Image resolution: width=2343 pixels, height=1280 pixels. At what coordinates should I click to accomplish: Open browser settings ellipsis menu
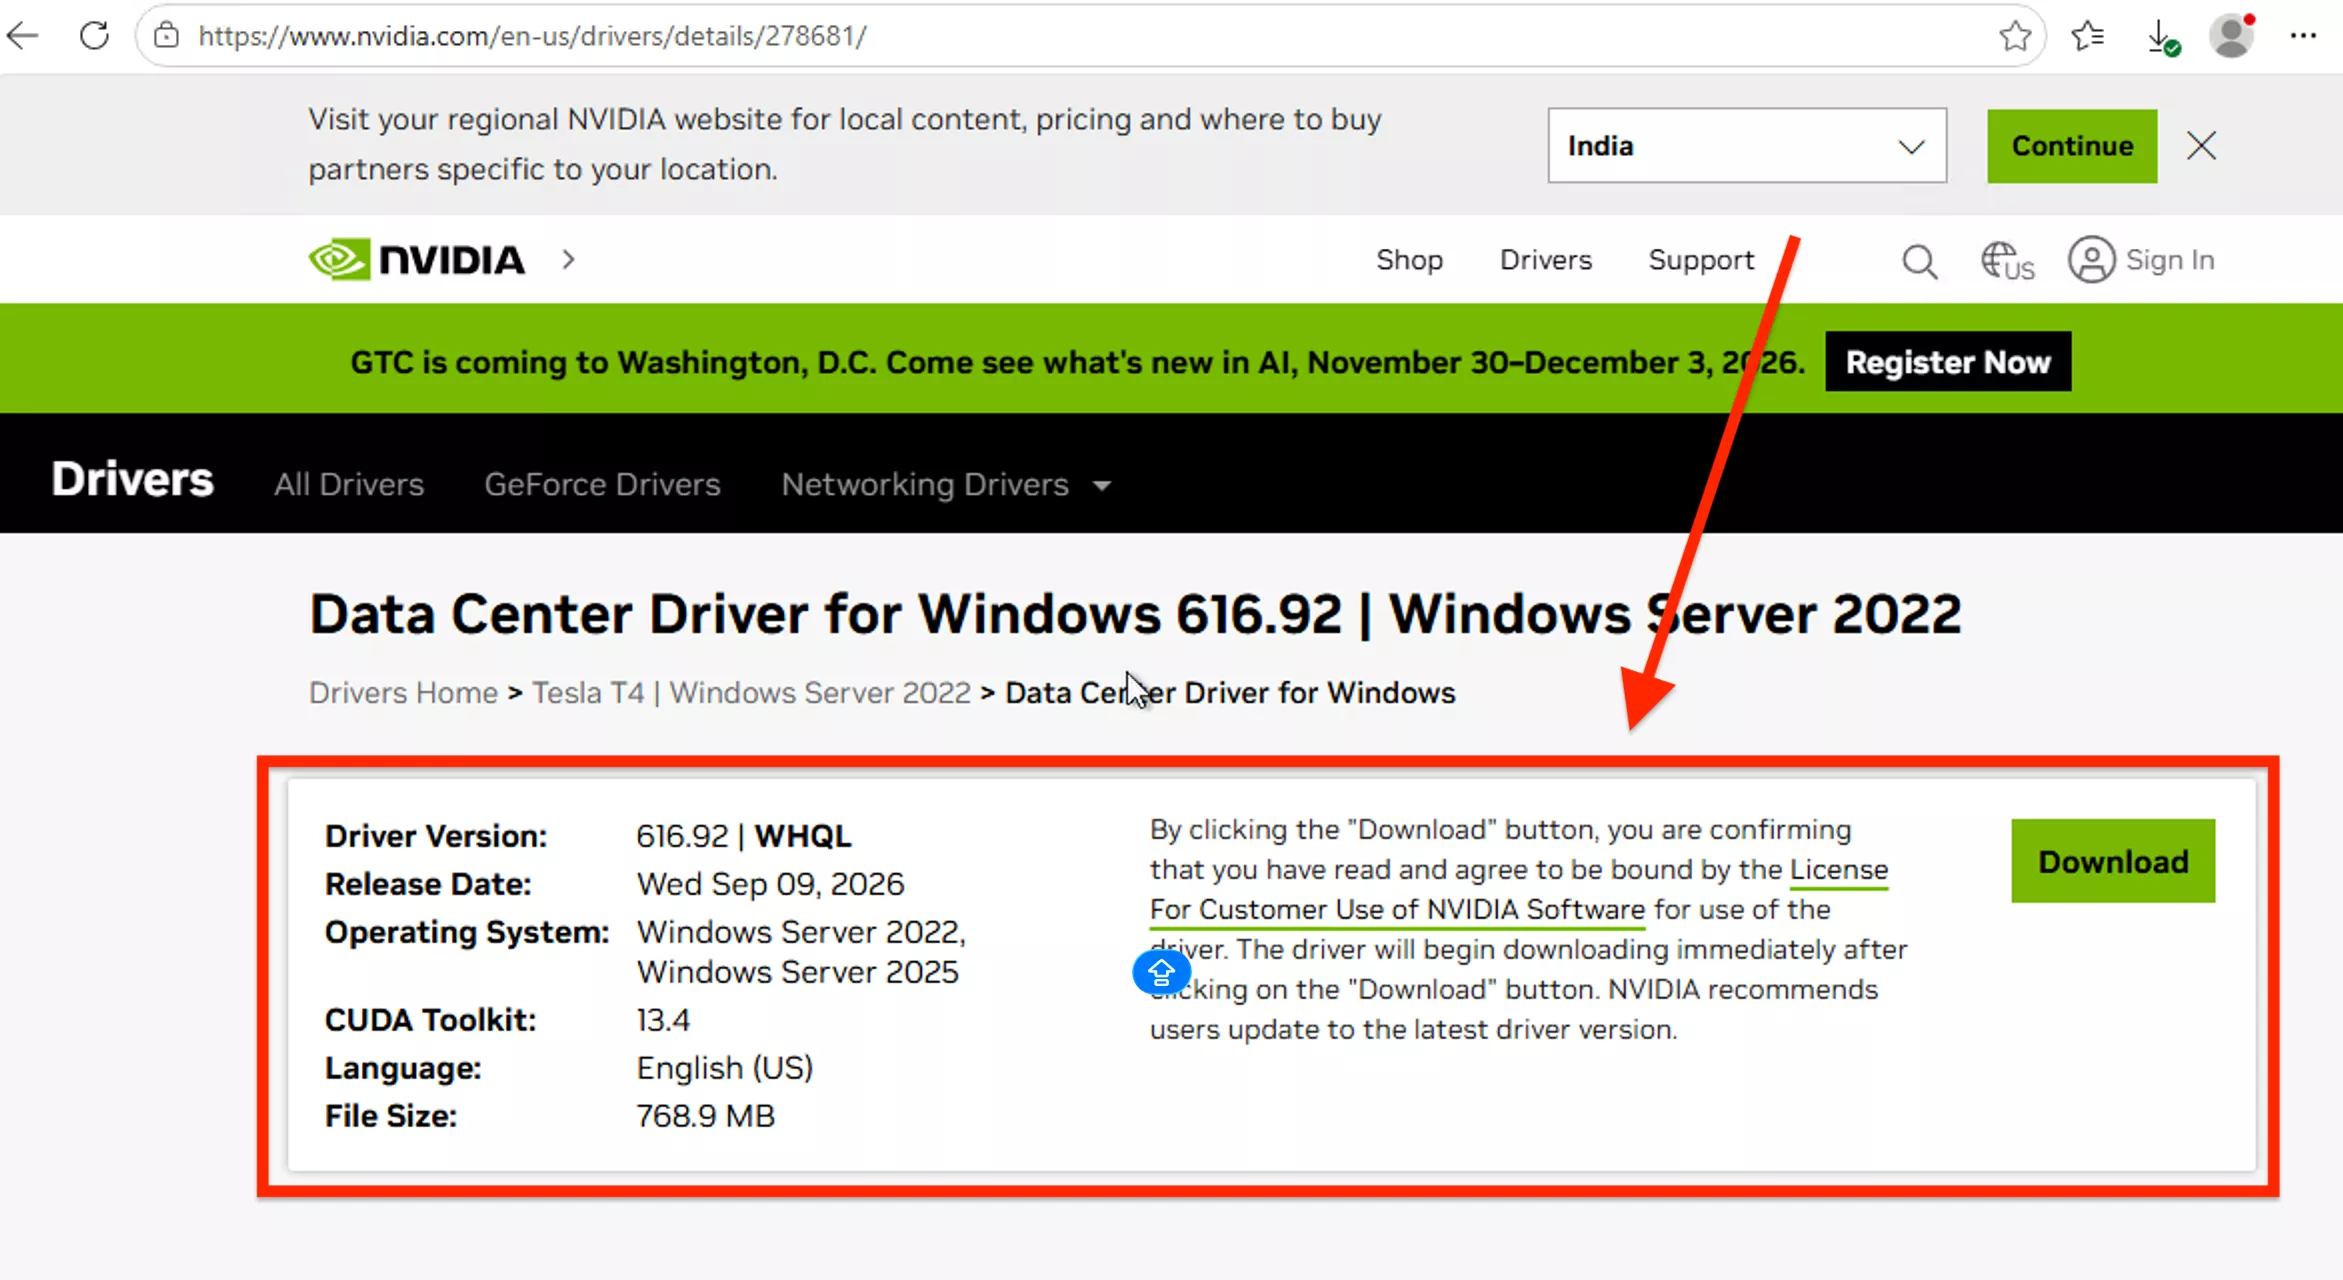click(x=2303, y=36)
